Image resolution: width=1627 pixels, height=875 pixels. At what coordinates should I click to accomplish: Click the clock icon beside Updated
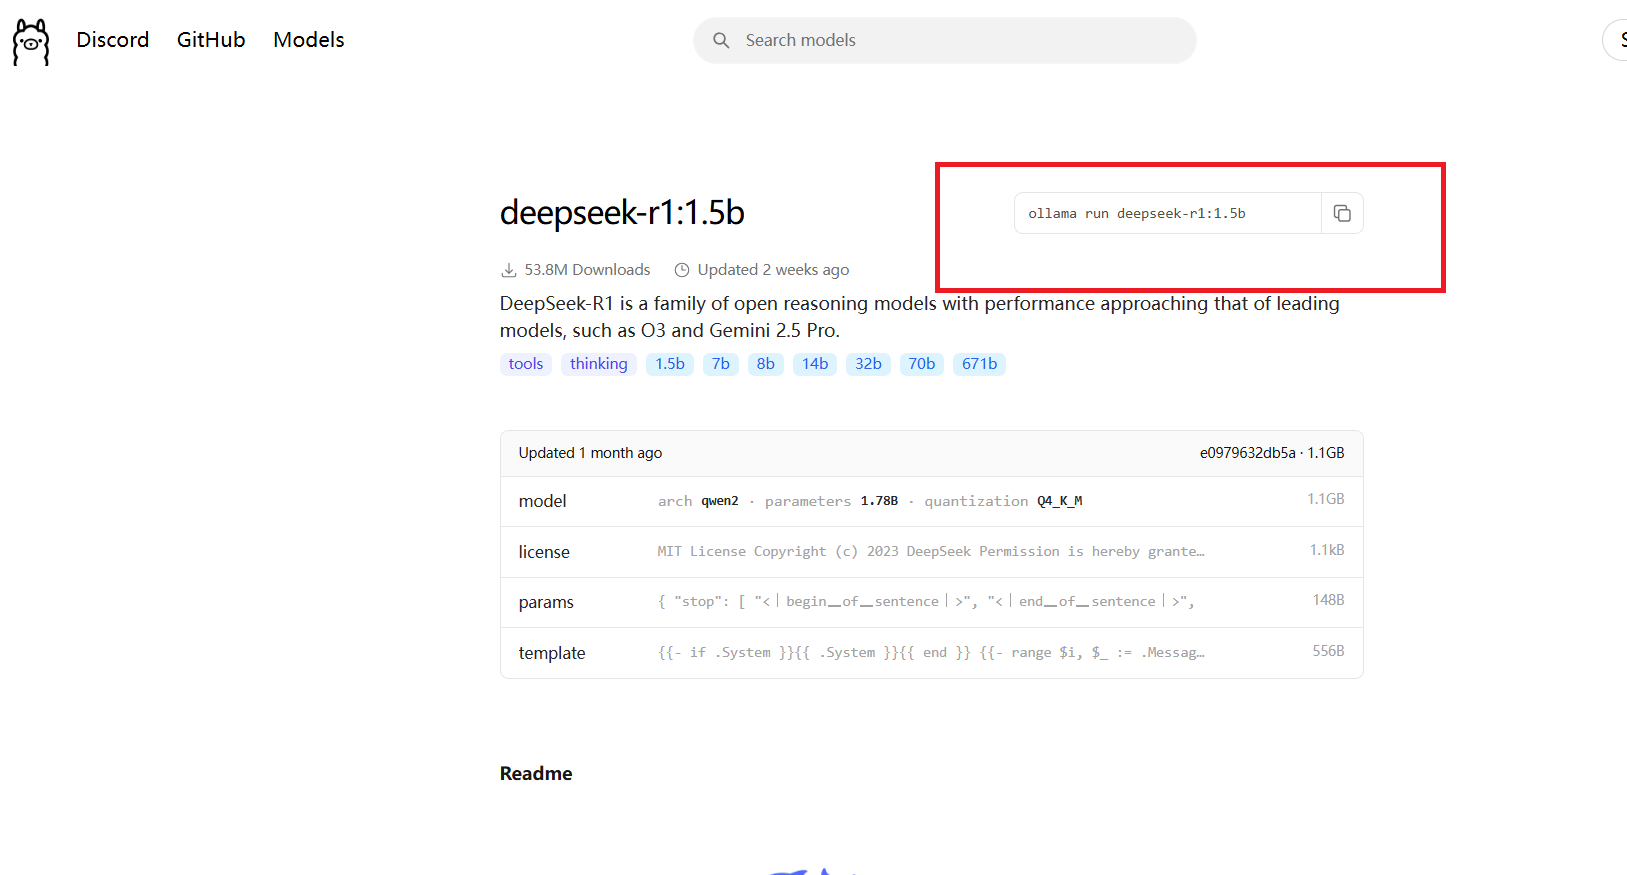682,270
